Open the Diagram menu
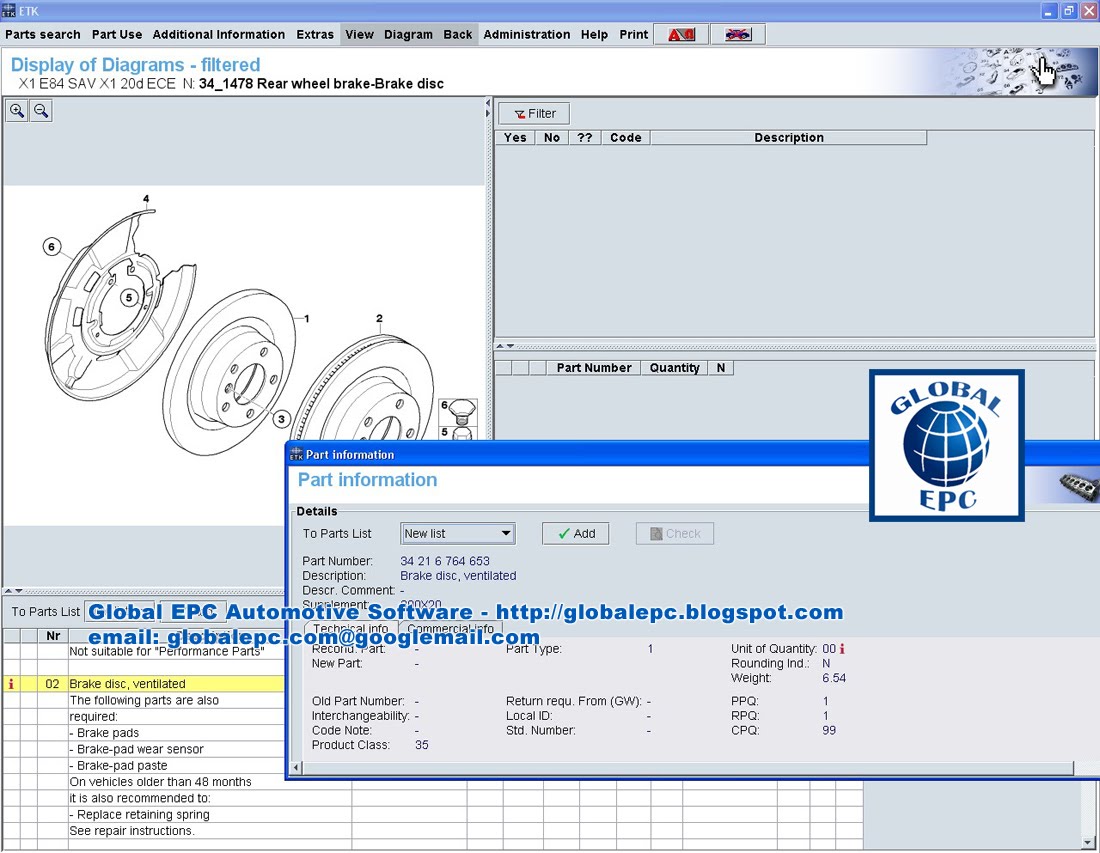 pyautogui.click(x=408, y=34)
